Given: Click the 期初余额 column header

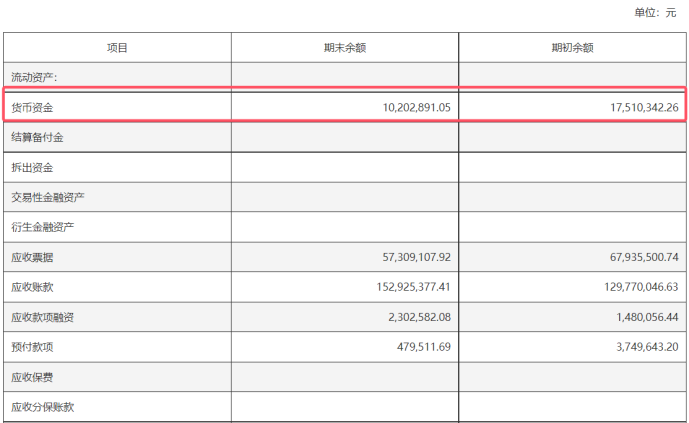Looking at the screenshot, I should [x=573, y=47].
